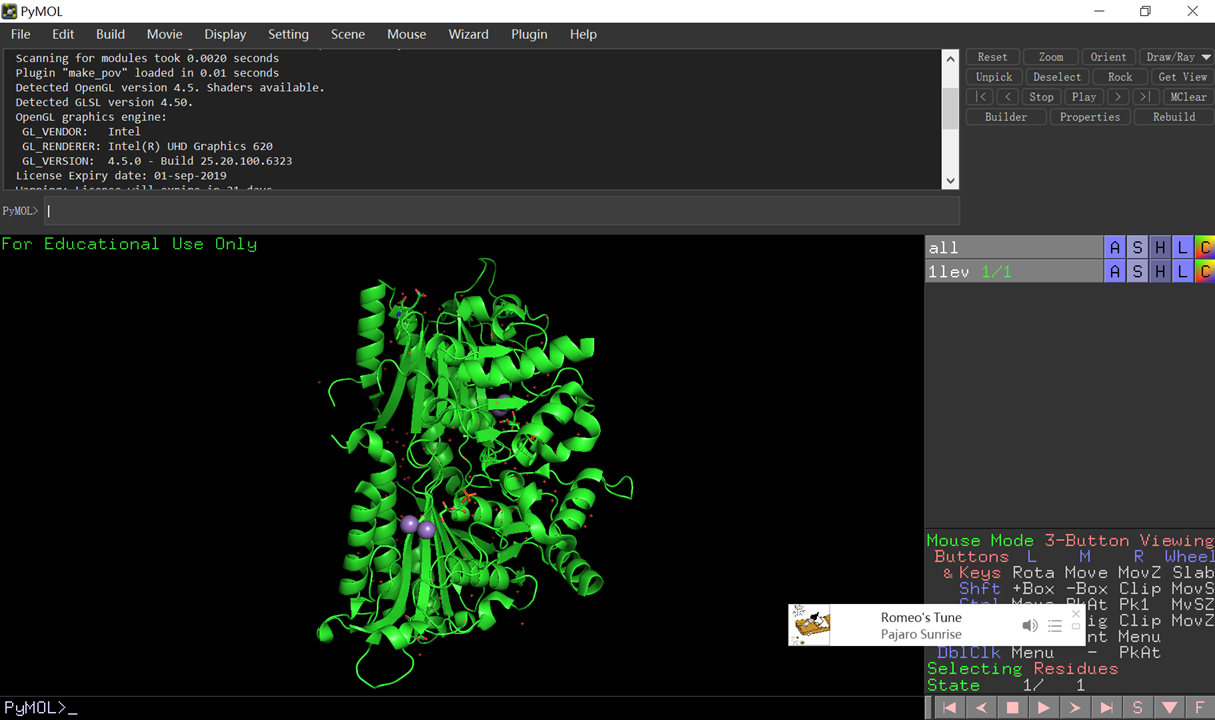1215x720 pixels.
Task: Click log scrollbar up arrow
Action: [950, 58]
